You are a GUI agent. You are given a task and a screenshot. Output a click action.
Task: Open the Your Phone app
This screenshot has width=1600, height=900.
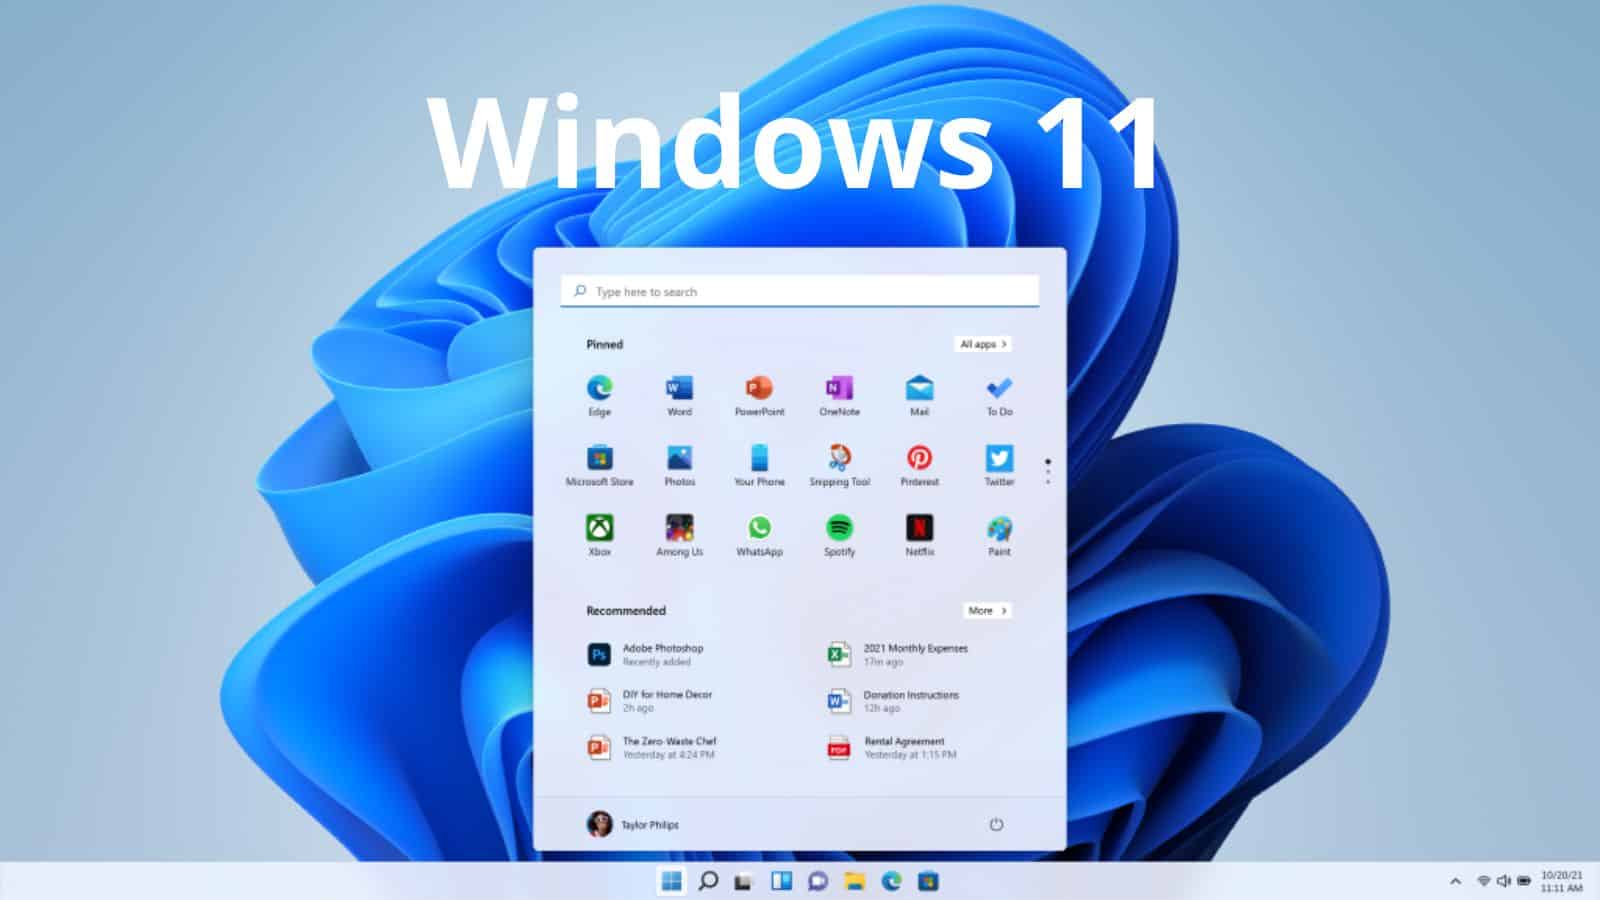point(759,465)
